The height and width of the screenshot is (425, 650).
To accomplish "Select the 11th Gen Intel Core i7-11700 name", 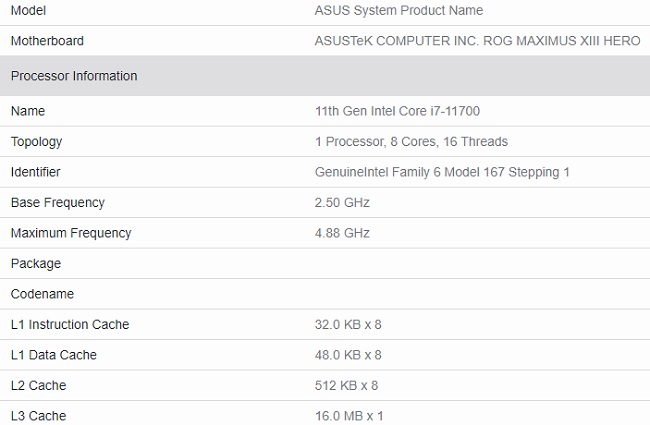I will point(397,111).
